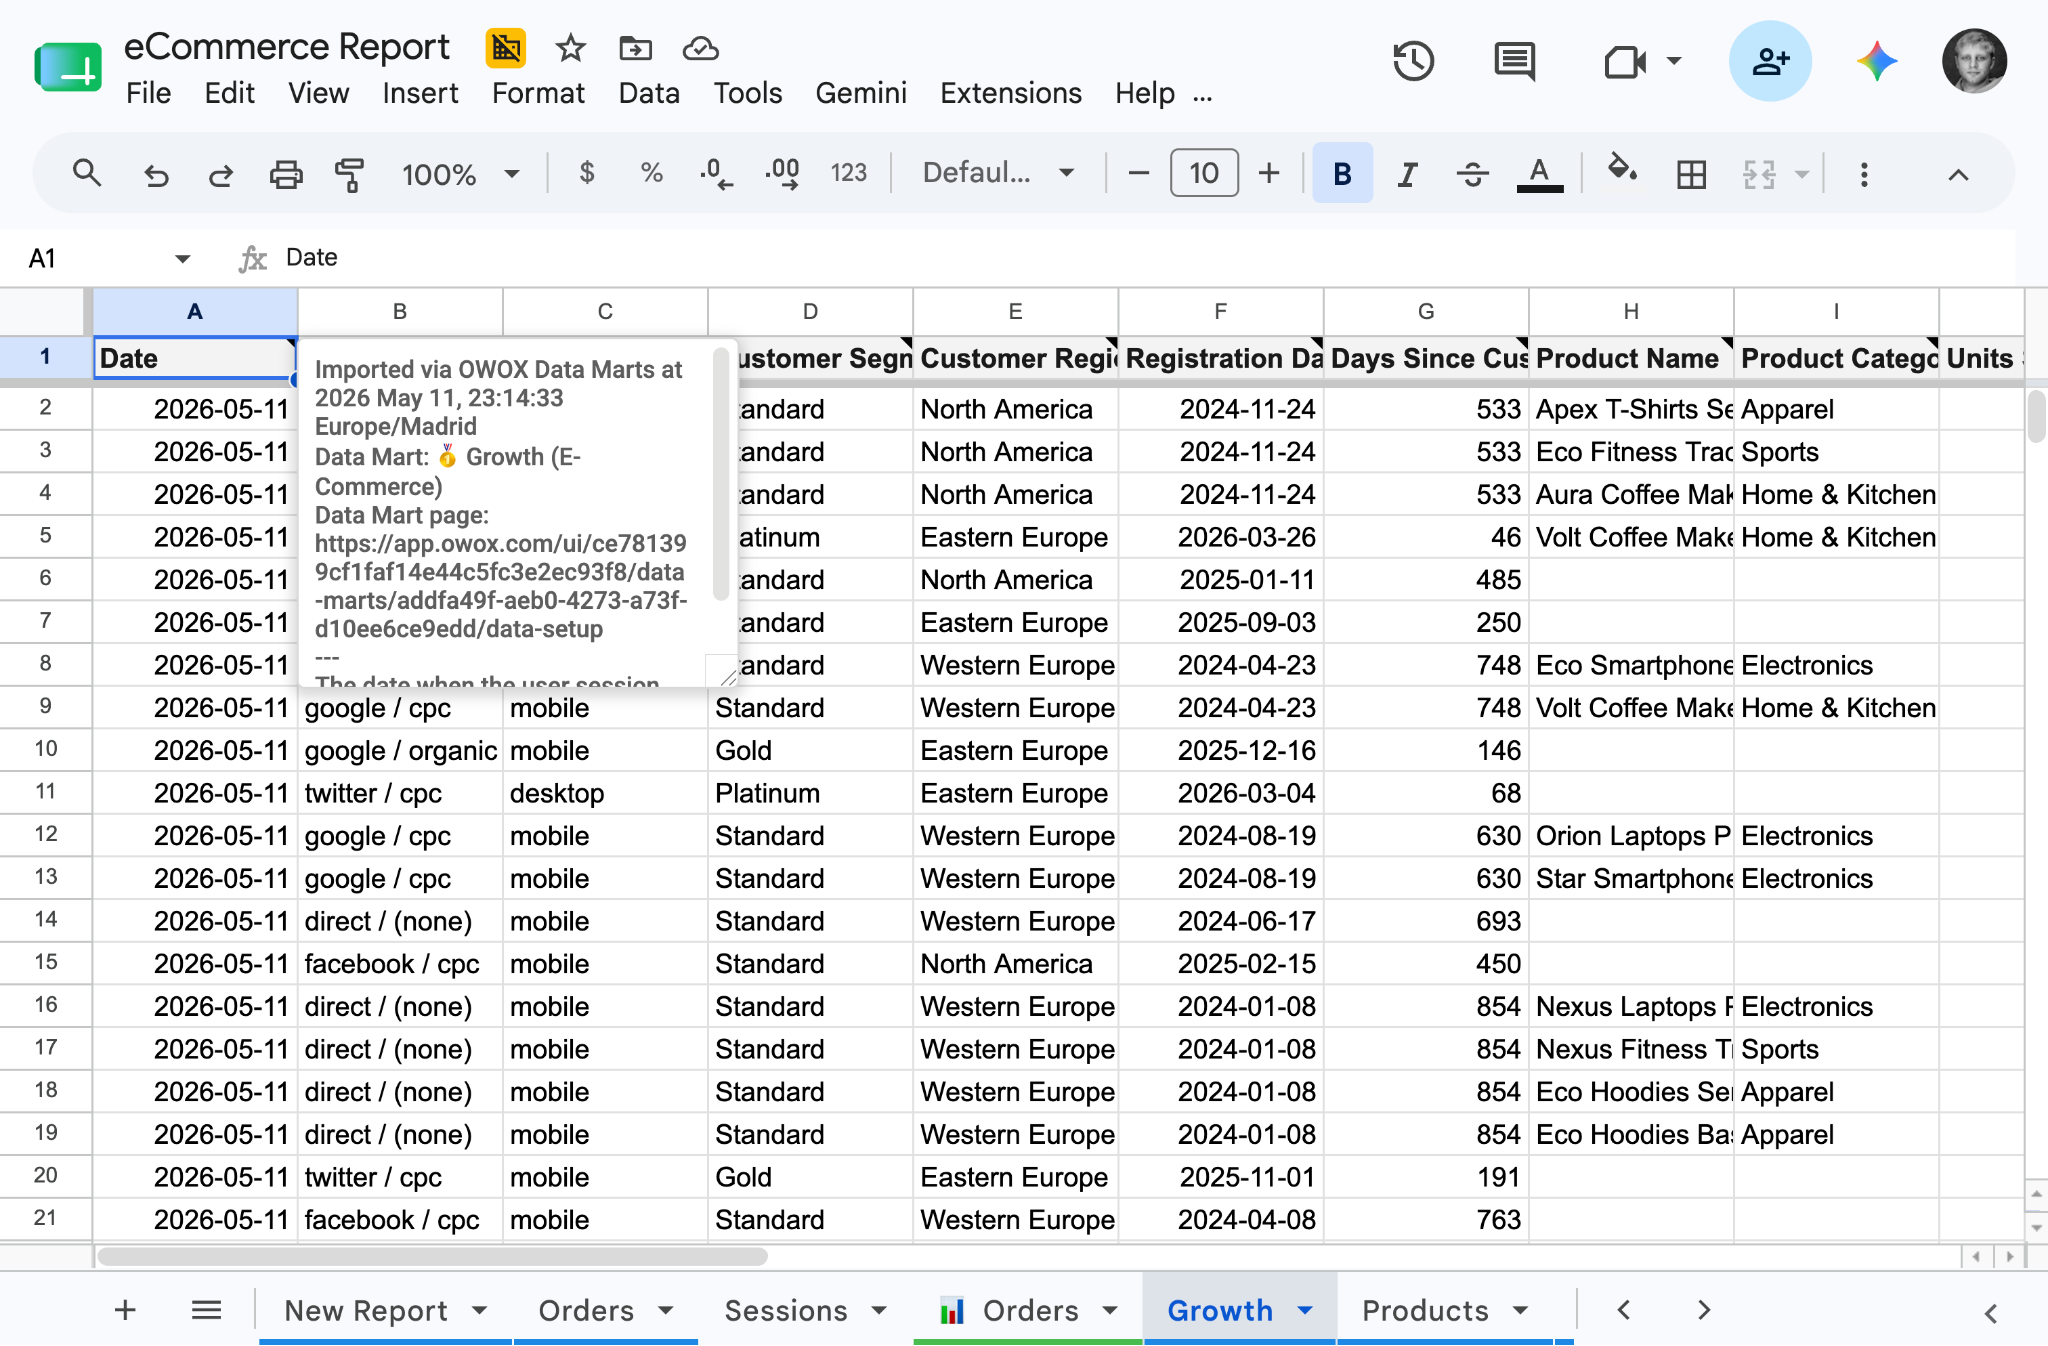Viewport: 2048px width, 1346px height.
Task: Open the toolbar more options menu
Action: [x=1864, y=175]
